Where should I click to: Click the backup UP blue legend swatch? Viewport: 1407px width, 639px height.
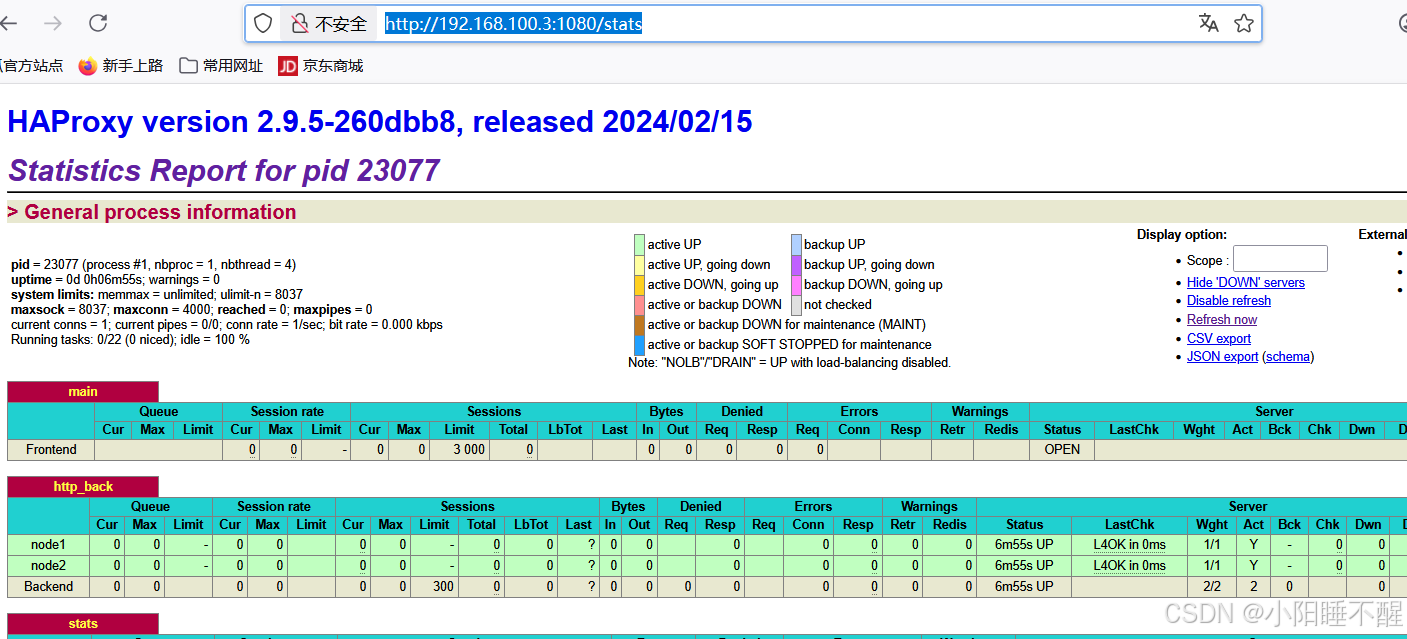point(796,245)
